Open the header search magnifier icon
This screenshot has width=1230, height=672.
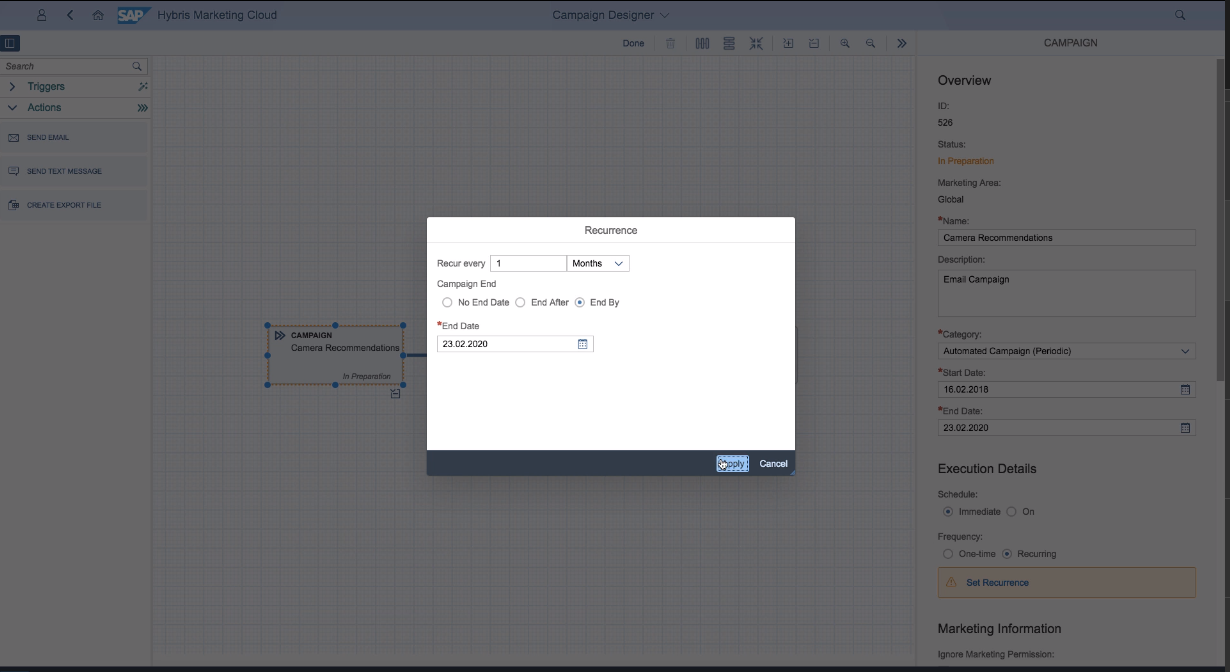(x=1180, y=15)
